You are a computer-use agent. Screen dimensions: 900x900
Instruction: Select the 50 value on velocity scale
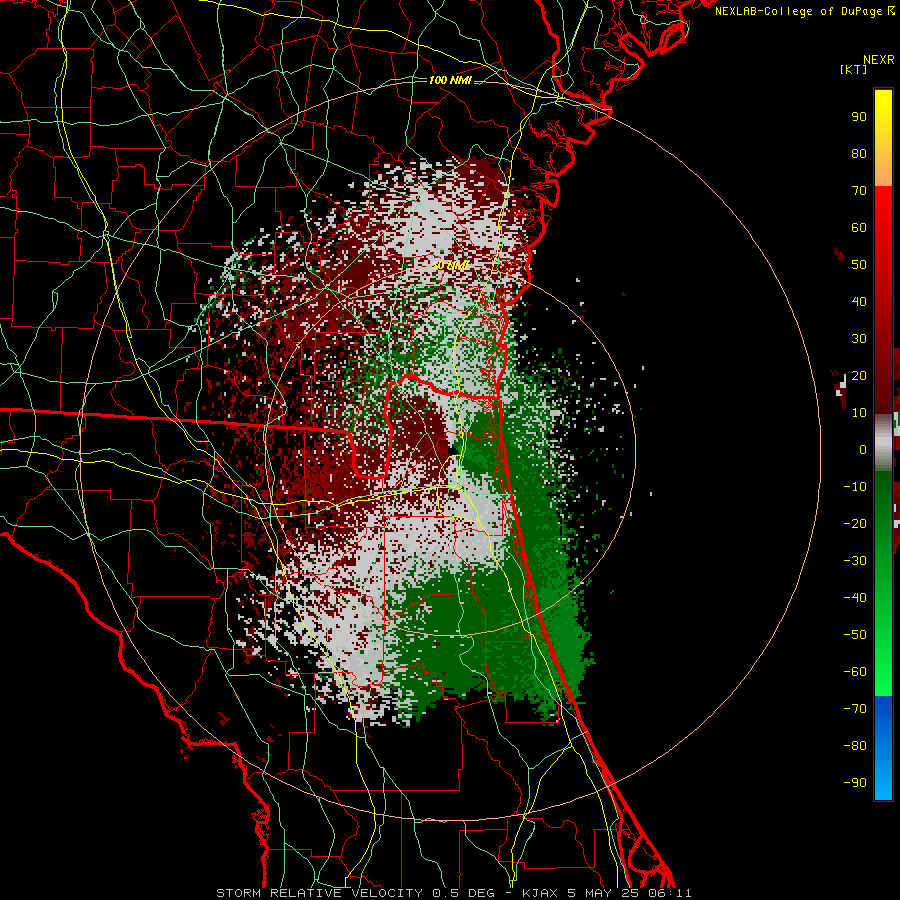point(859,265)
